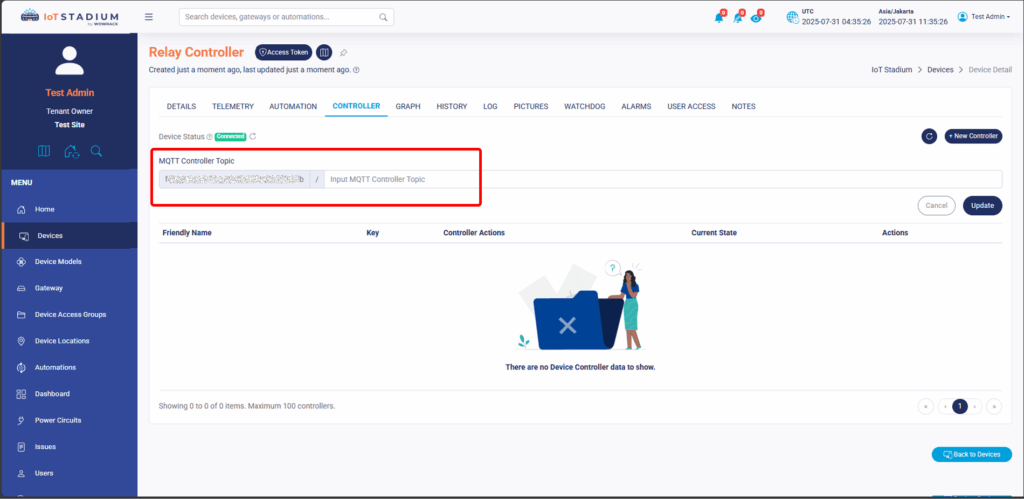The width and height of the screenshot is (1024, 499).
Task: Click the map icon next to Access Token
Action: pos(324,52)
